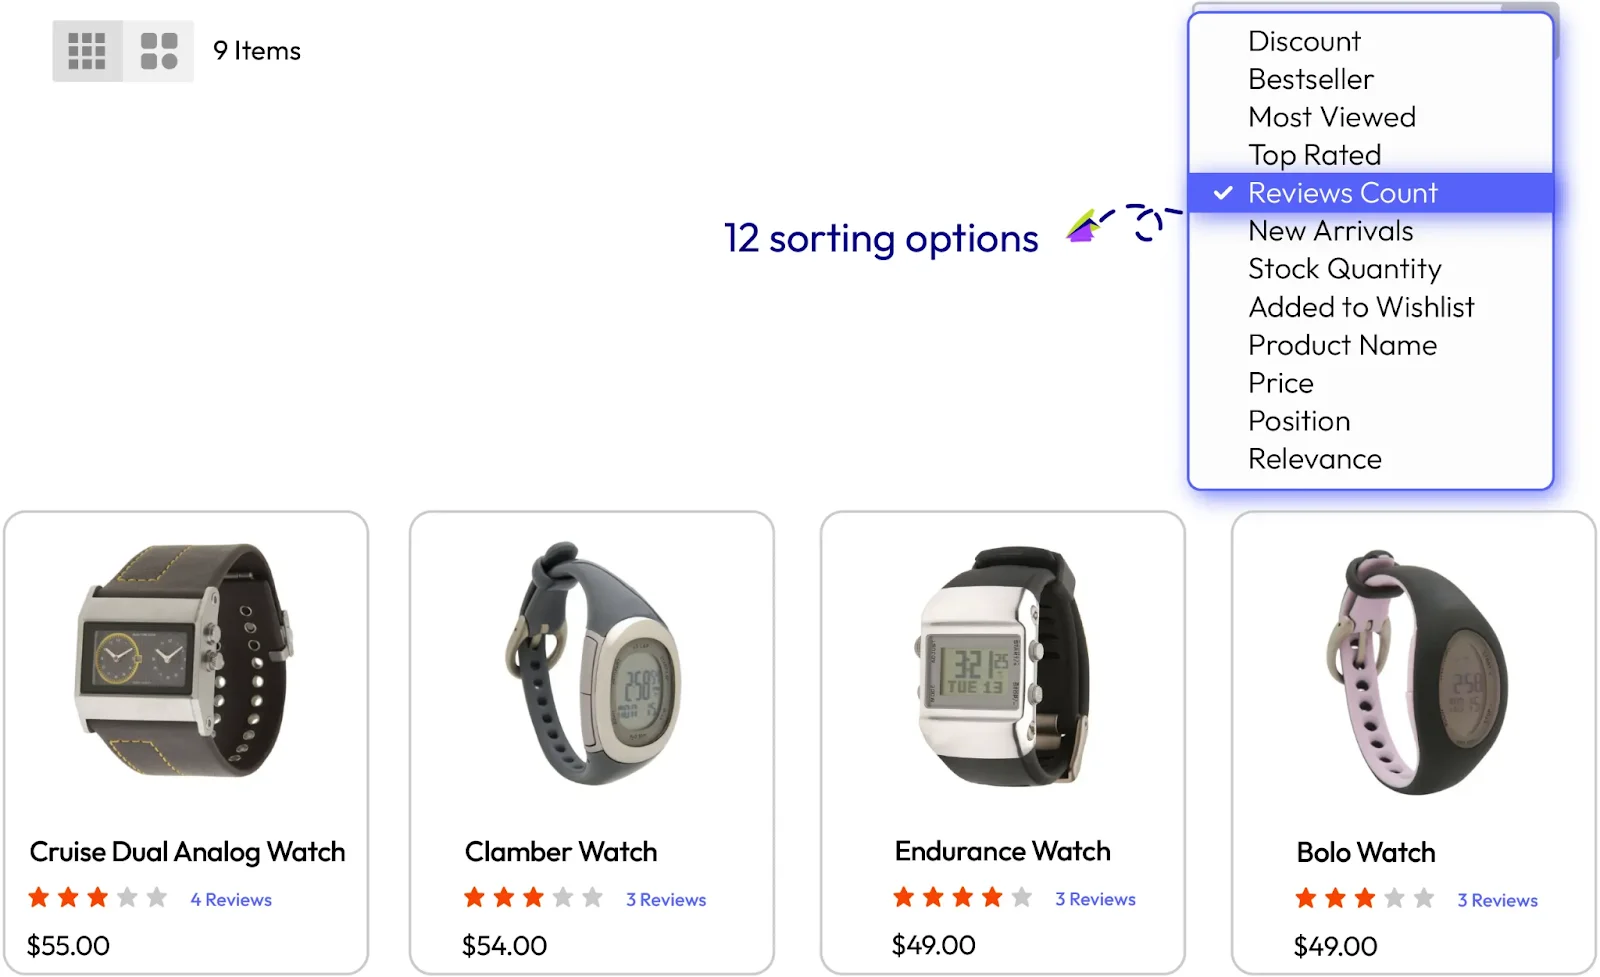Click the Clamber Watch title

click(x=560, y=852)
